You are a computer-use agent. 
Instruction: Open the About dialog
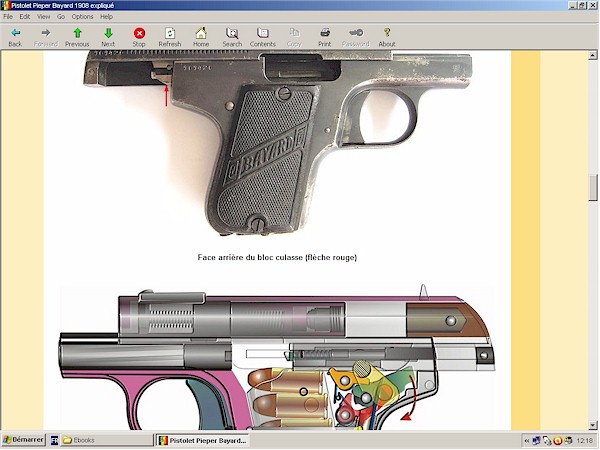(387, 37)
